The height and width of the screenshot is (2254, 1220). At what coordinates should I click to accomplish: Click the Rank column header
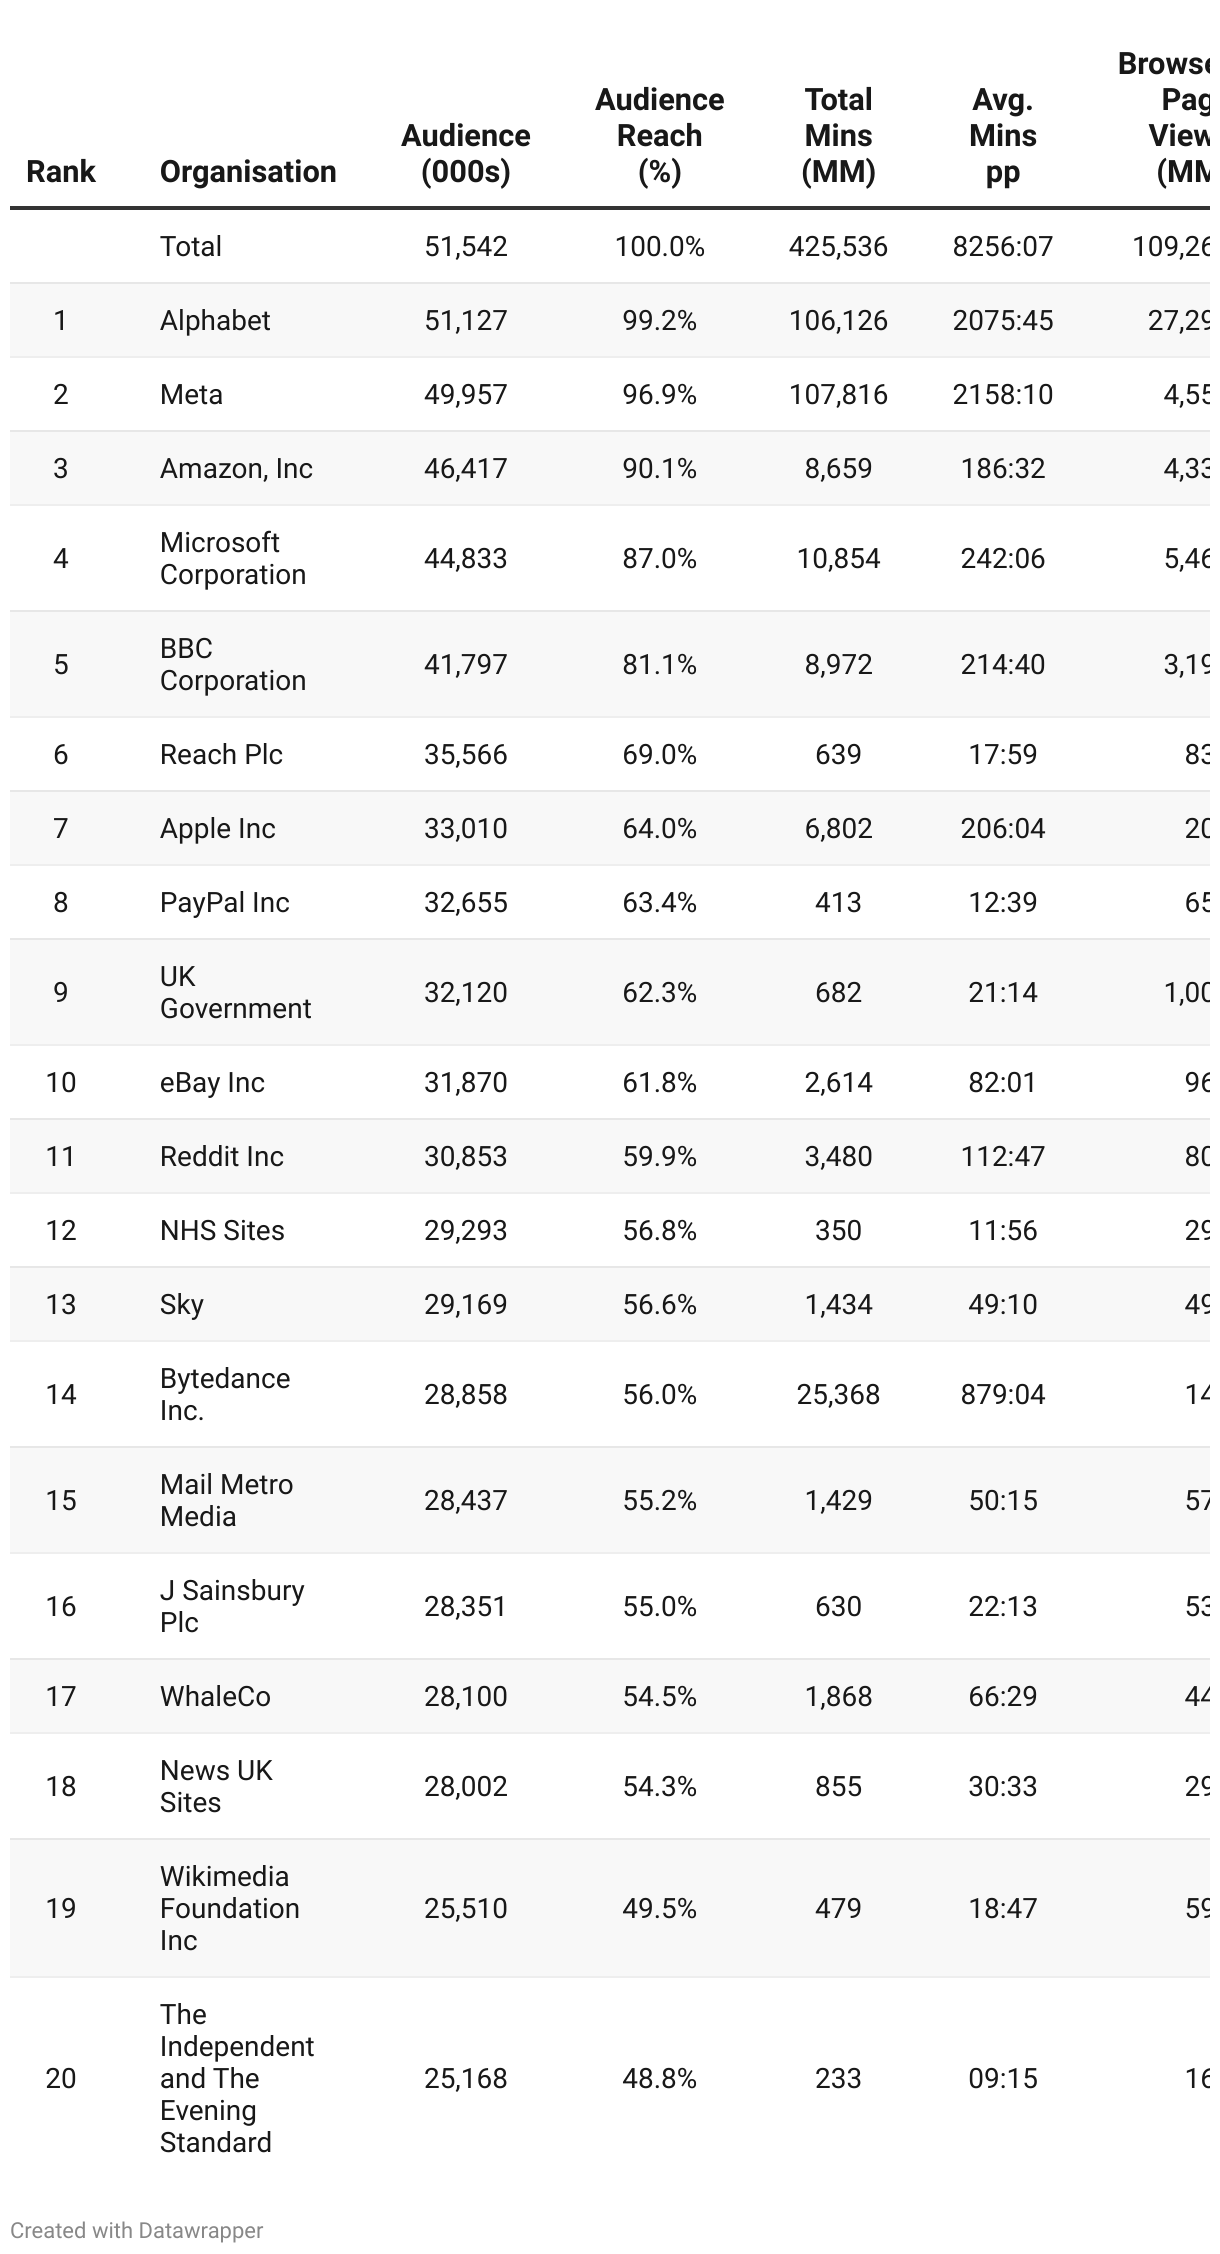point(60,171)
